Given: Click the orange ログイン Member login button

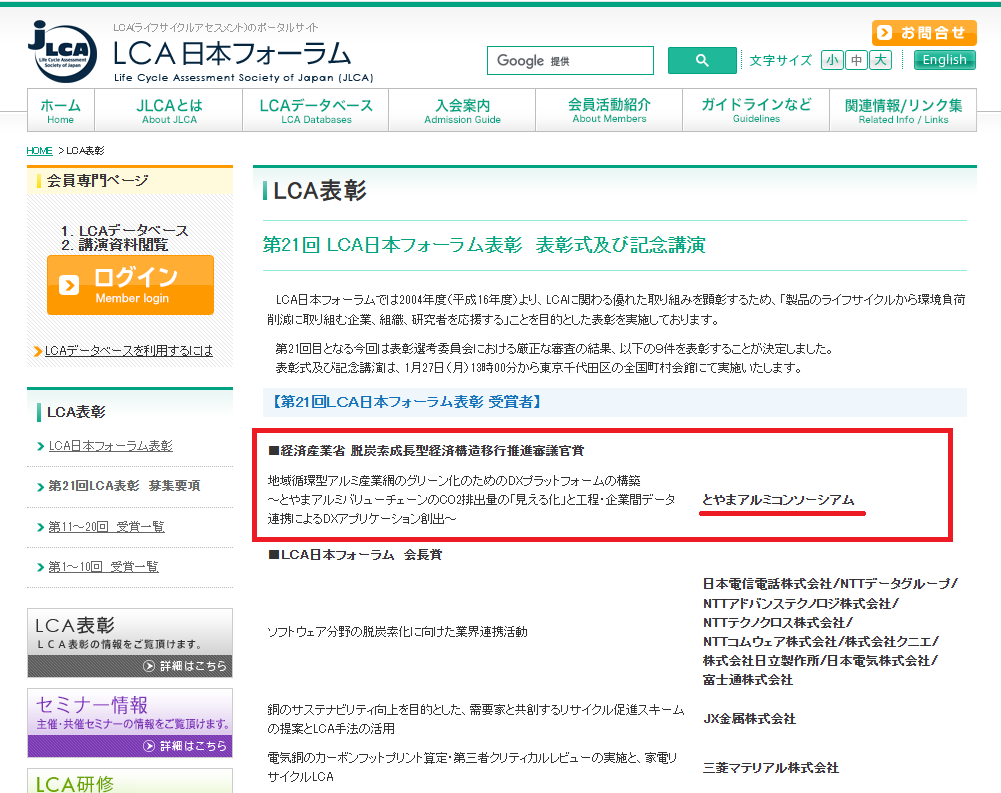Looking at the screenshot, I should (x=130, y=285).
